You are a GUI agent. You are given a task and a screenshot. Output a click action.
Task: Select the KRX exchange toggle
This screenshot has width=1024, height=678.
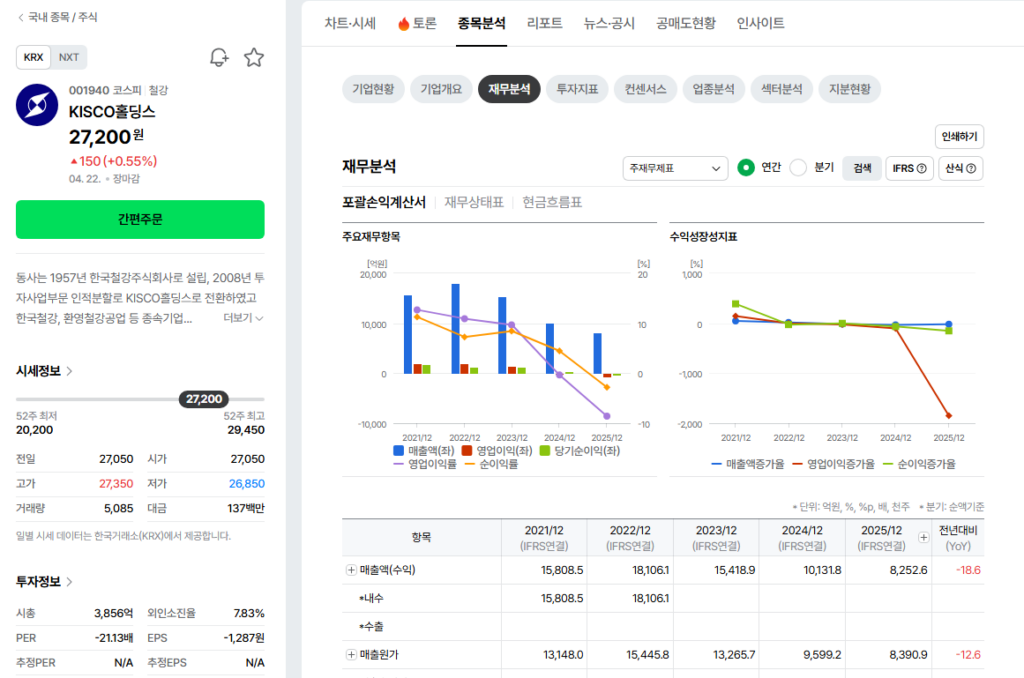[x=33, y=57]
